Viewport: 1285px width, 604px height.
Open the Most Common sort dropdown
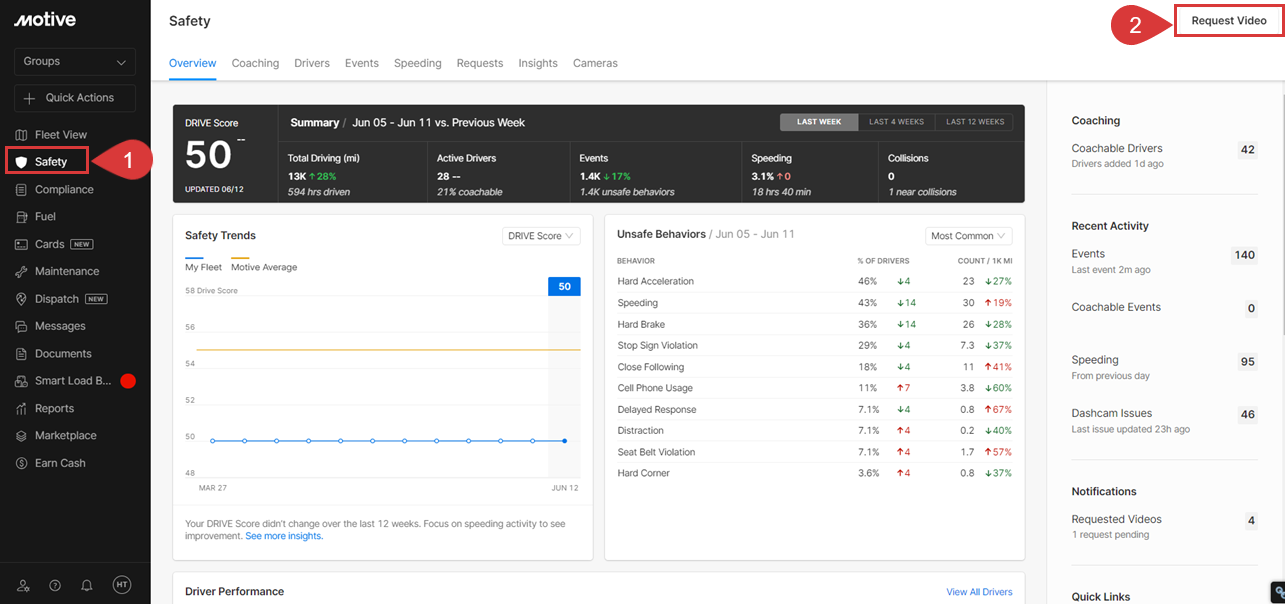968,236
